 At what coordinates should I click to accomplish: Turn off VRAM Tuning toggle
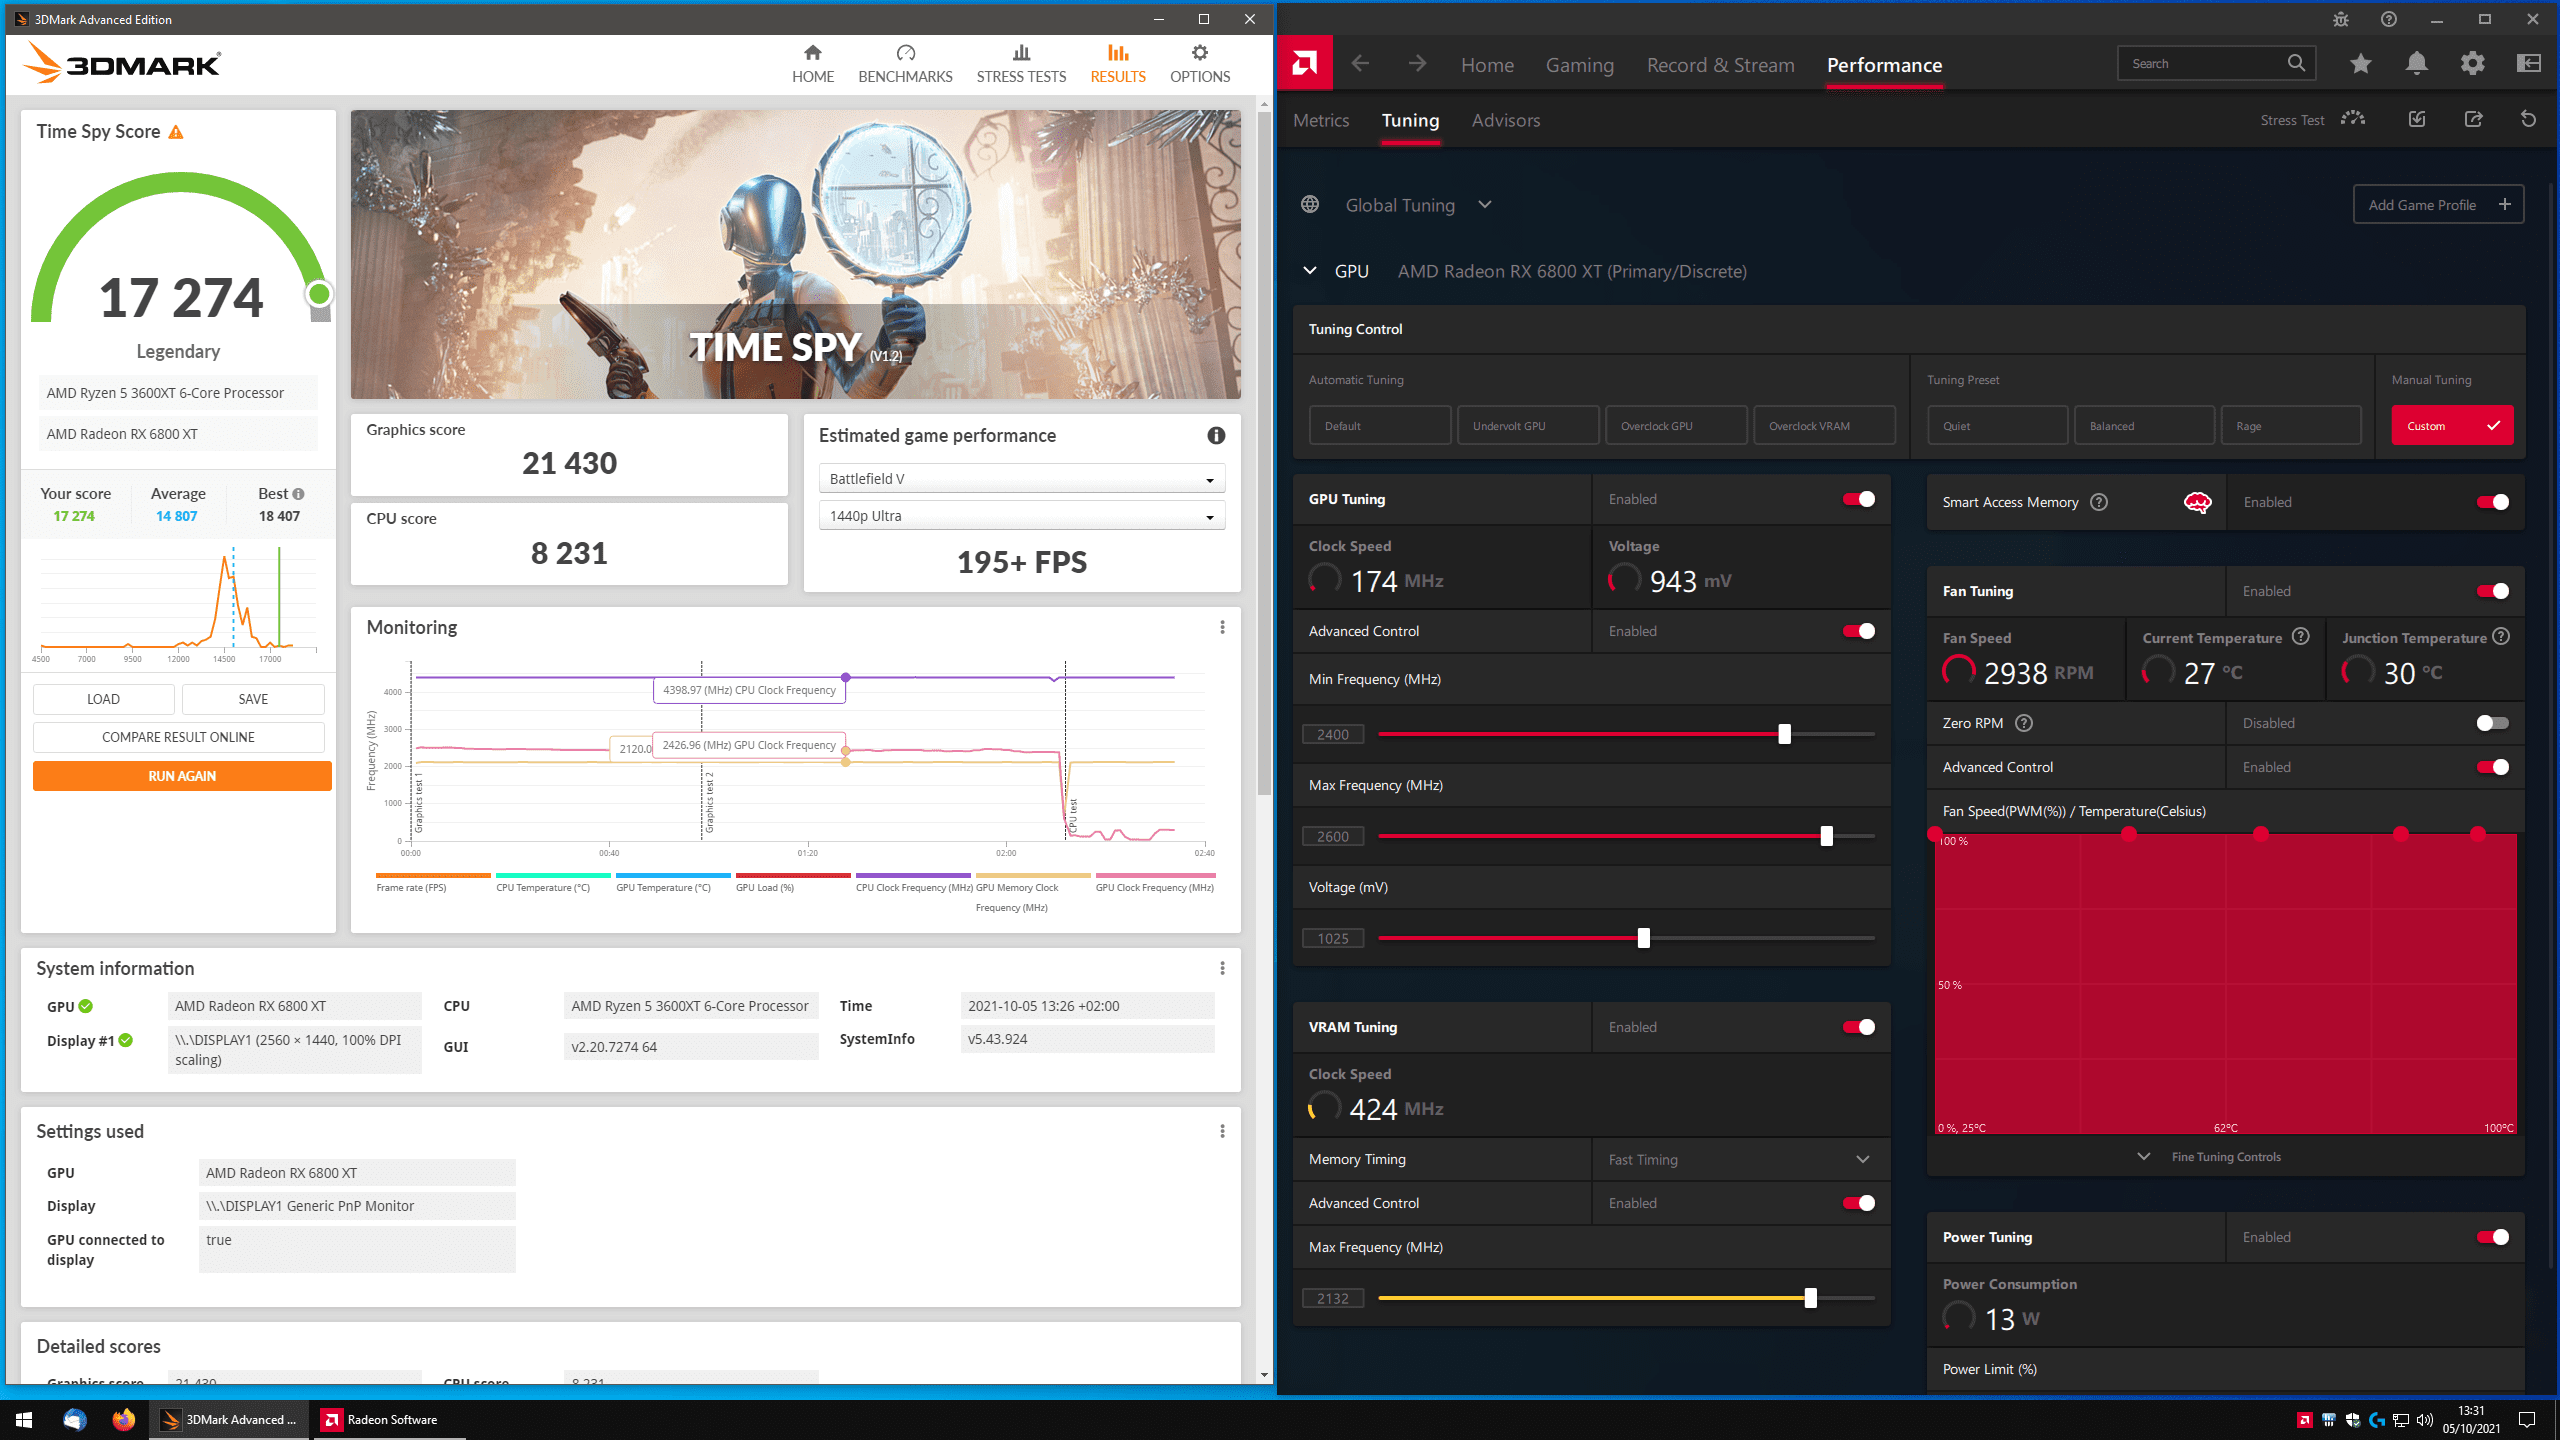(x=1858, y=1027)
